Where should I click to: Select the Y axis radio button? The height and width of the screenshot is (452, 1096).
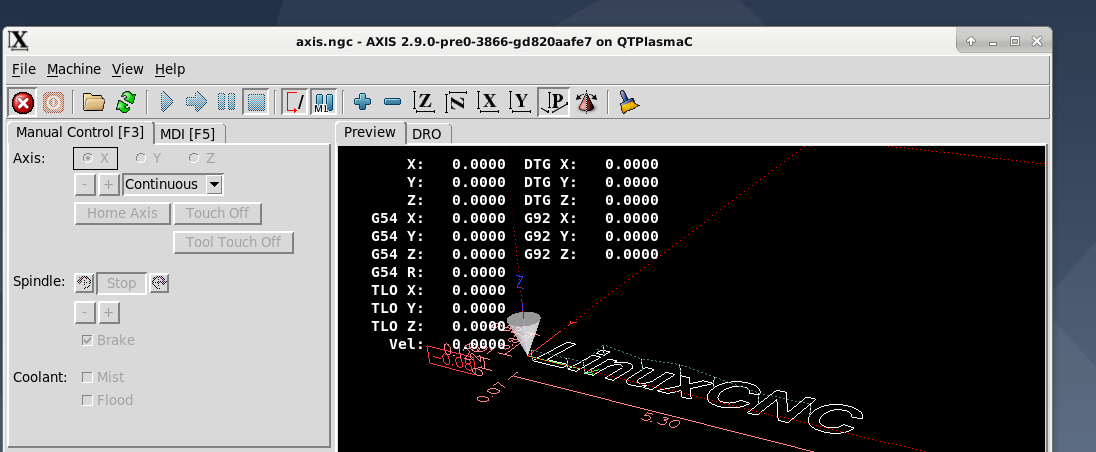148,159
